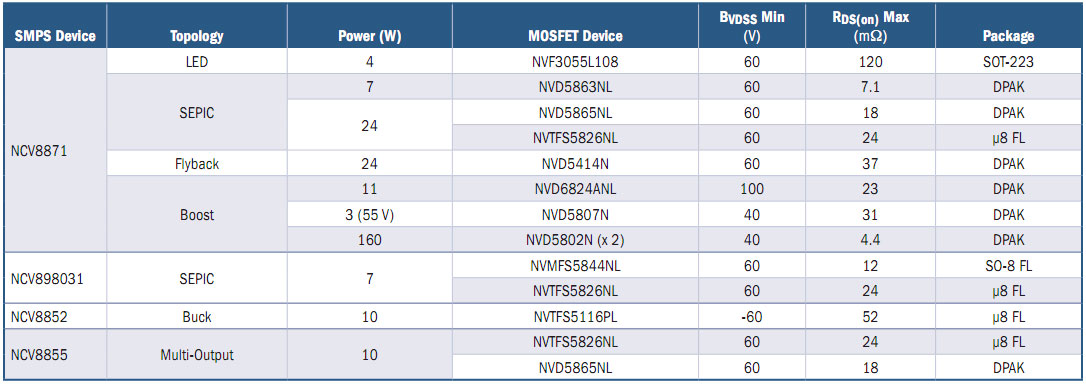Select the SO-8 FL package cell
This screenshot has width=1086, height=384.
[x=1008, y=266]
